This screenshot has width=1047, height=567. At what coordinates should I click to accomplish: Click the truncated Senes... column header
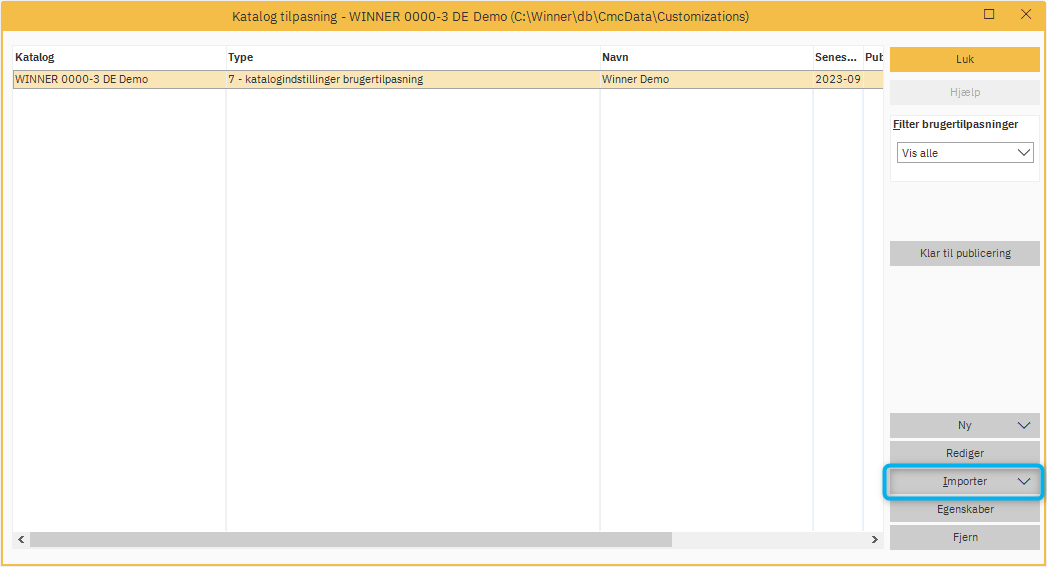[x=836, y=57]
